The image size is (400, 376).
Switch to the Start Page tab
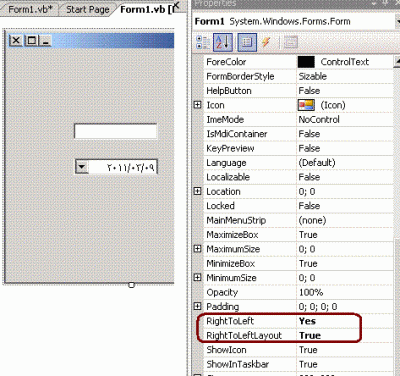pos(88,9)
